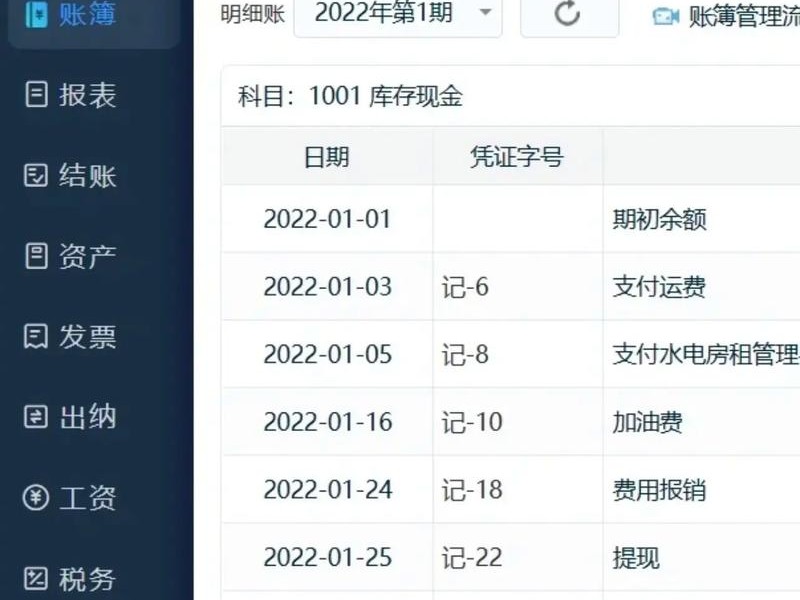Expand the 2022年第1期 period dropdown arrow

(x=486, y=12)
